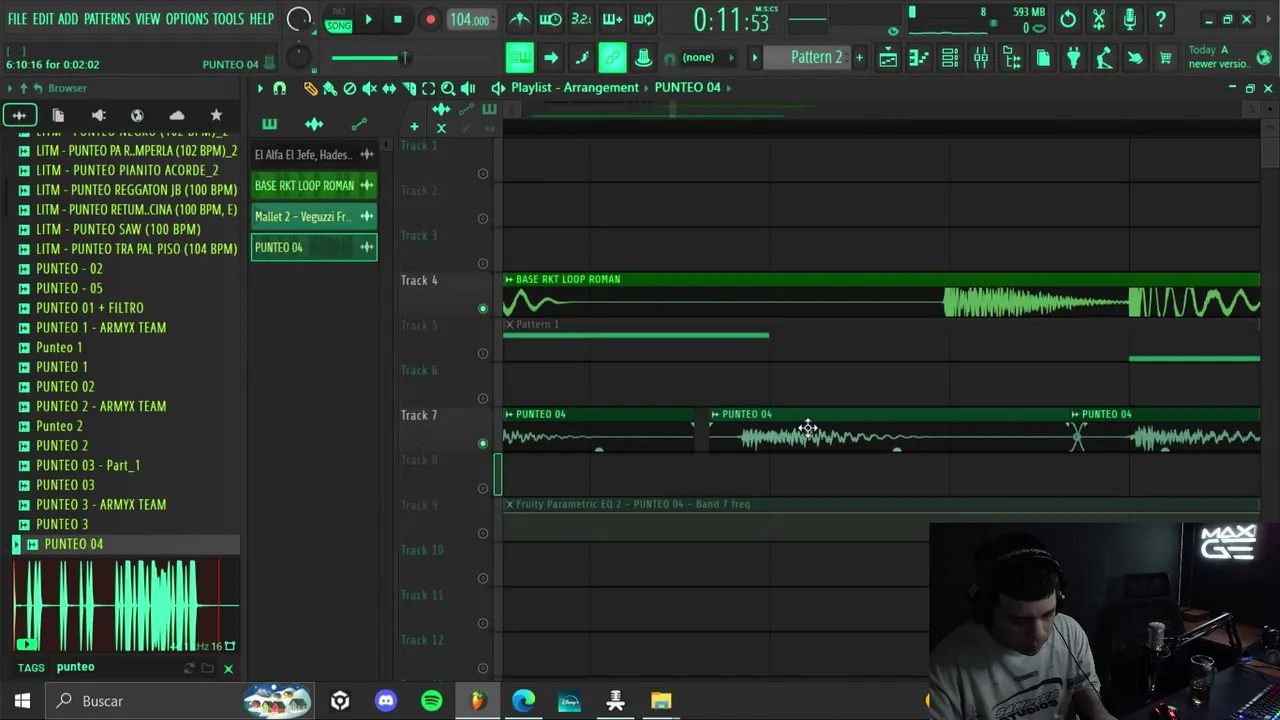Select the Slip tool in playlist toolbar
This screenshot has height=720, width=1280.
pyautogui.click(x=389, y=88)
